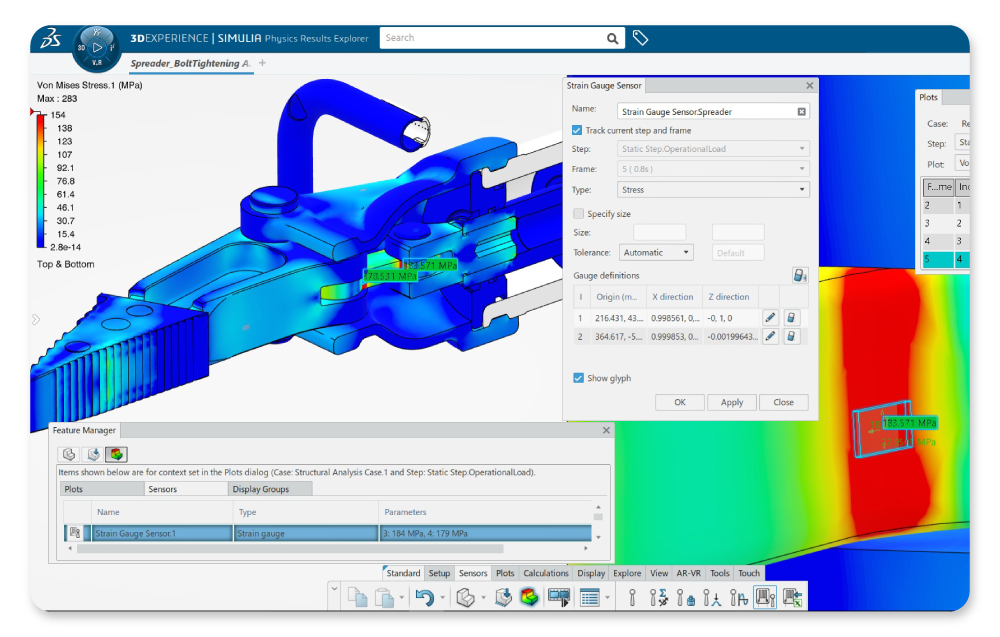Click the Spreader_BoltTightening document tab
The image size is (1000, 637).
(x=190, y=63)
